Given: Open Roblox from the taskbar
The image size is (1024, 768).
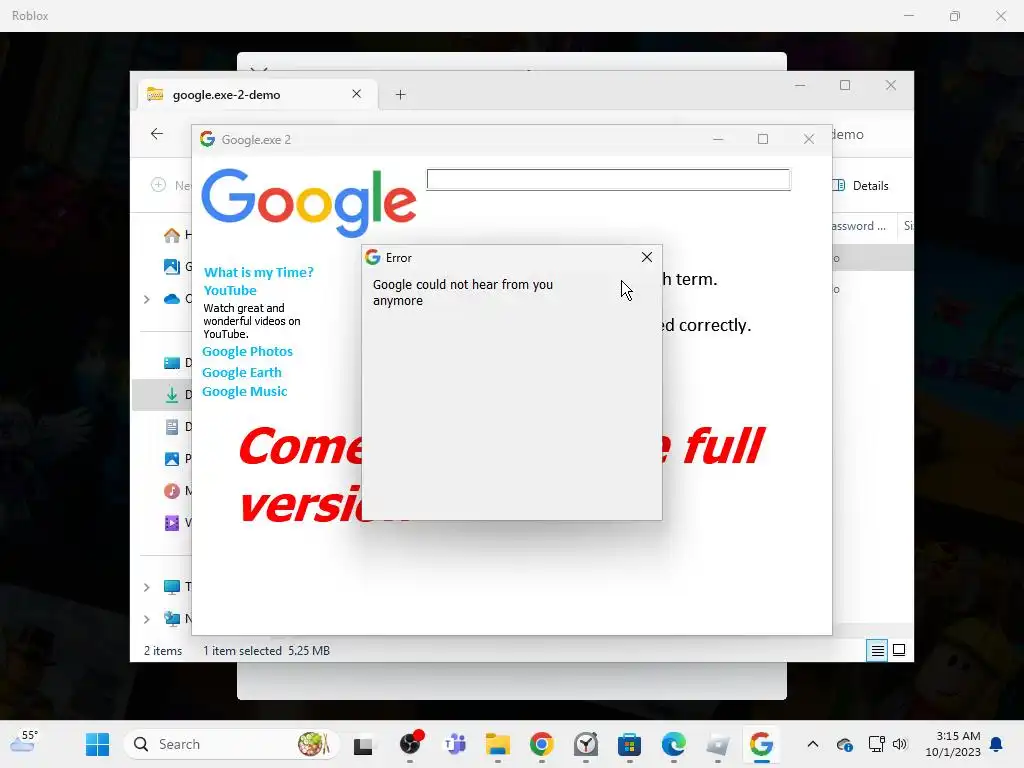Looking at the screenshot, I should (x=718, y=744).
